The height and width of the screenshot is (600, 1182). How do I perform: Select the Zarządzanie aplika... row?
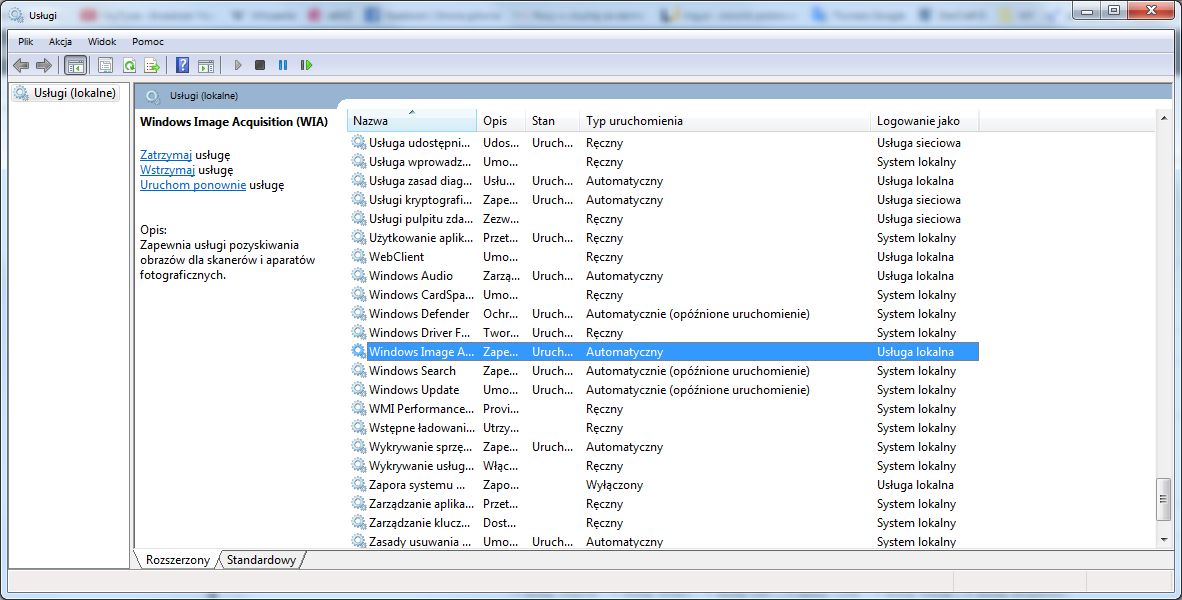pos(664,504)
